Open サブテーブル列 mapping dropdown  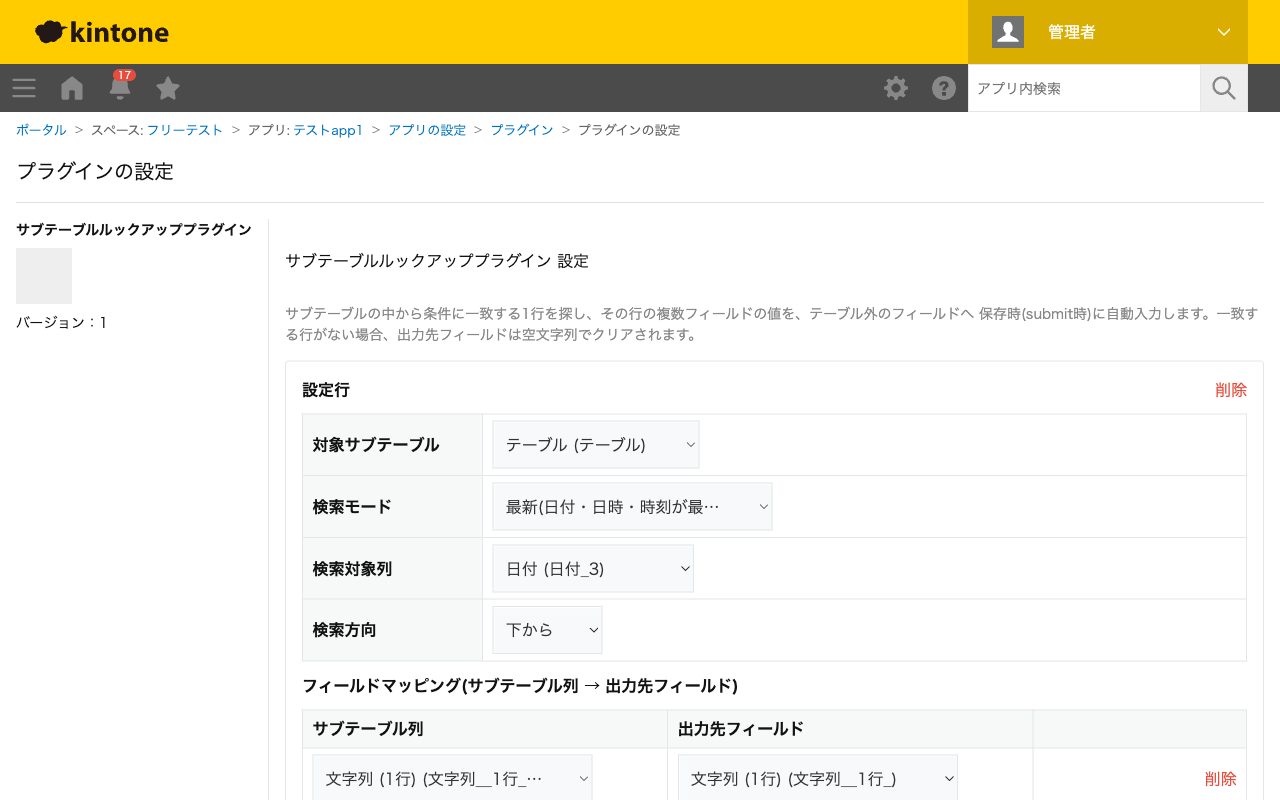point(452,778)
